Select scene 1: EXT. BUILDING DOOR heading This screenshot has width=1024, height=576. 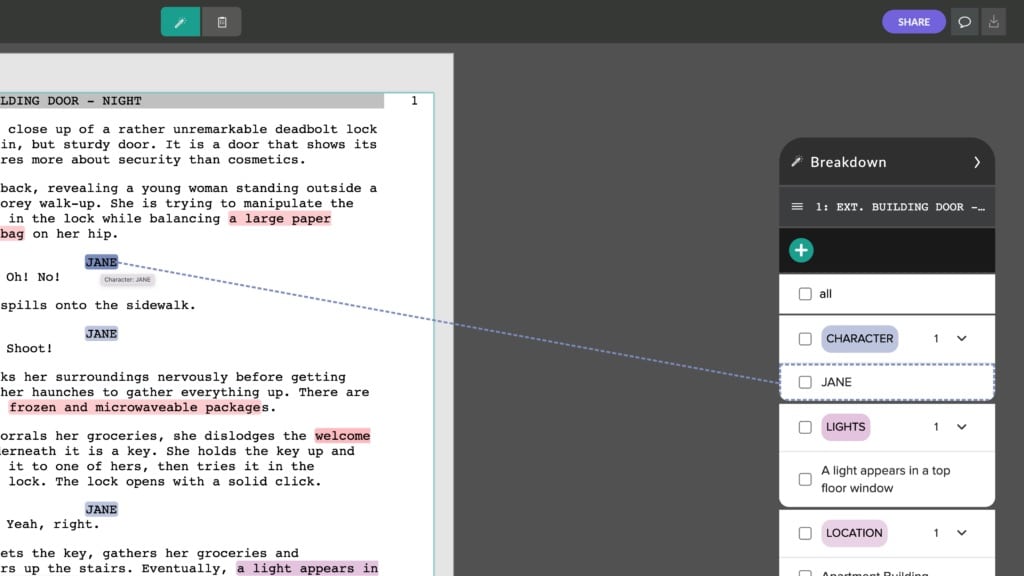coord(900,207)
